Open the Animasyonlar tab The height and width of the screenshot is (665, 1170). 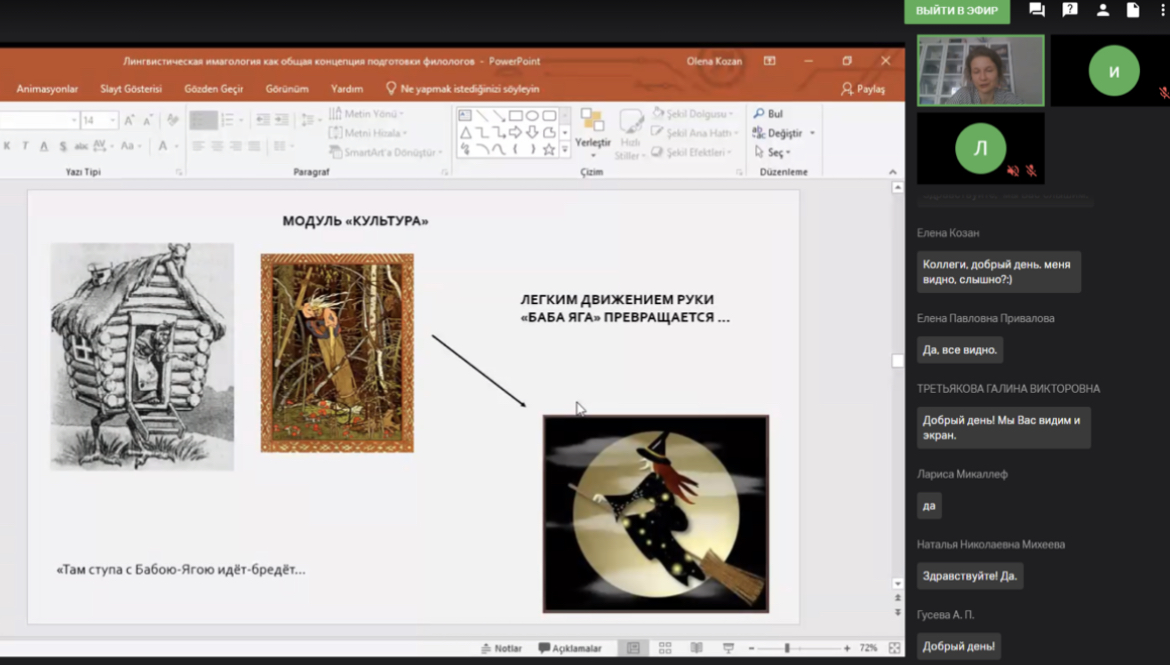click(47, 89)
